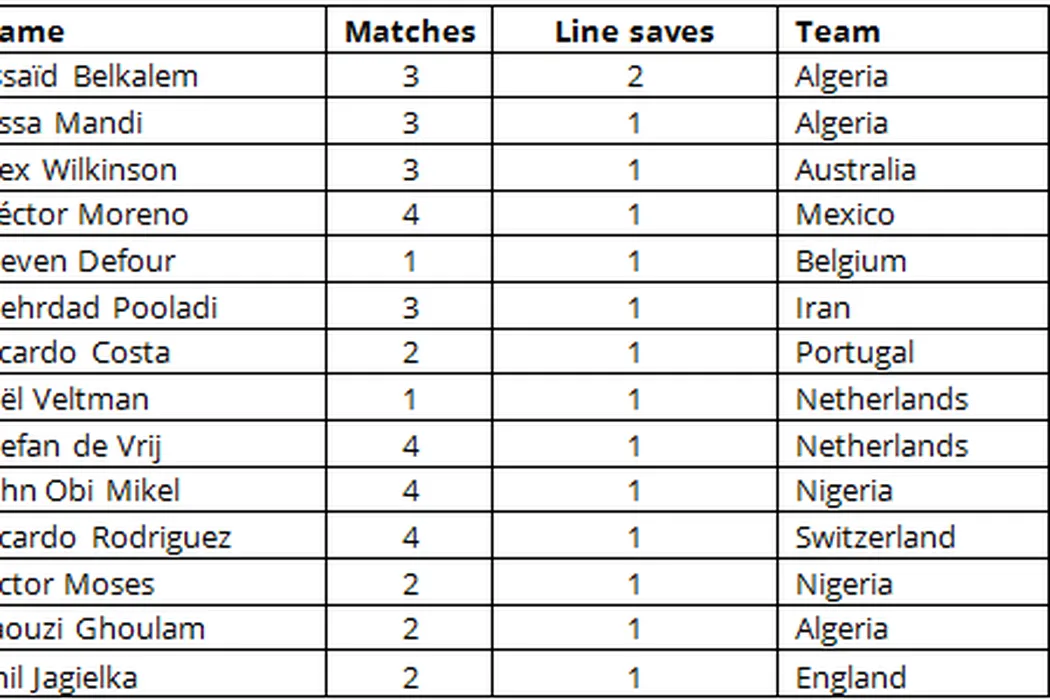Click the Belgium team cell
Image resolution: width=1050 pixels, height=700 pixels.
click(x=851, y=261)
